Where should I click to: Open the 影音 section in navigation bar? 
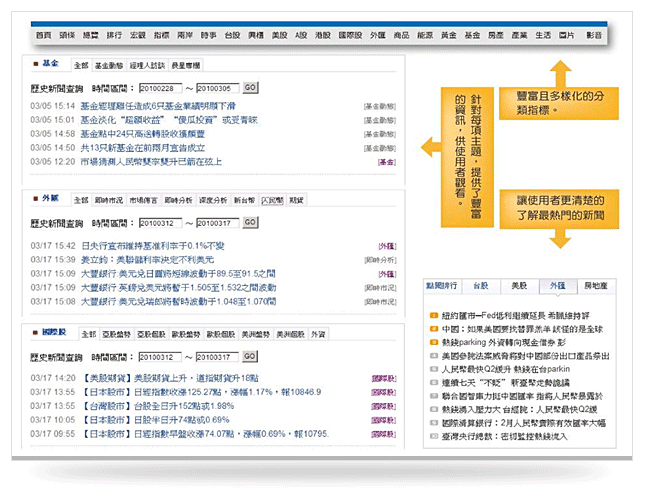594,35
